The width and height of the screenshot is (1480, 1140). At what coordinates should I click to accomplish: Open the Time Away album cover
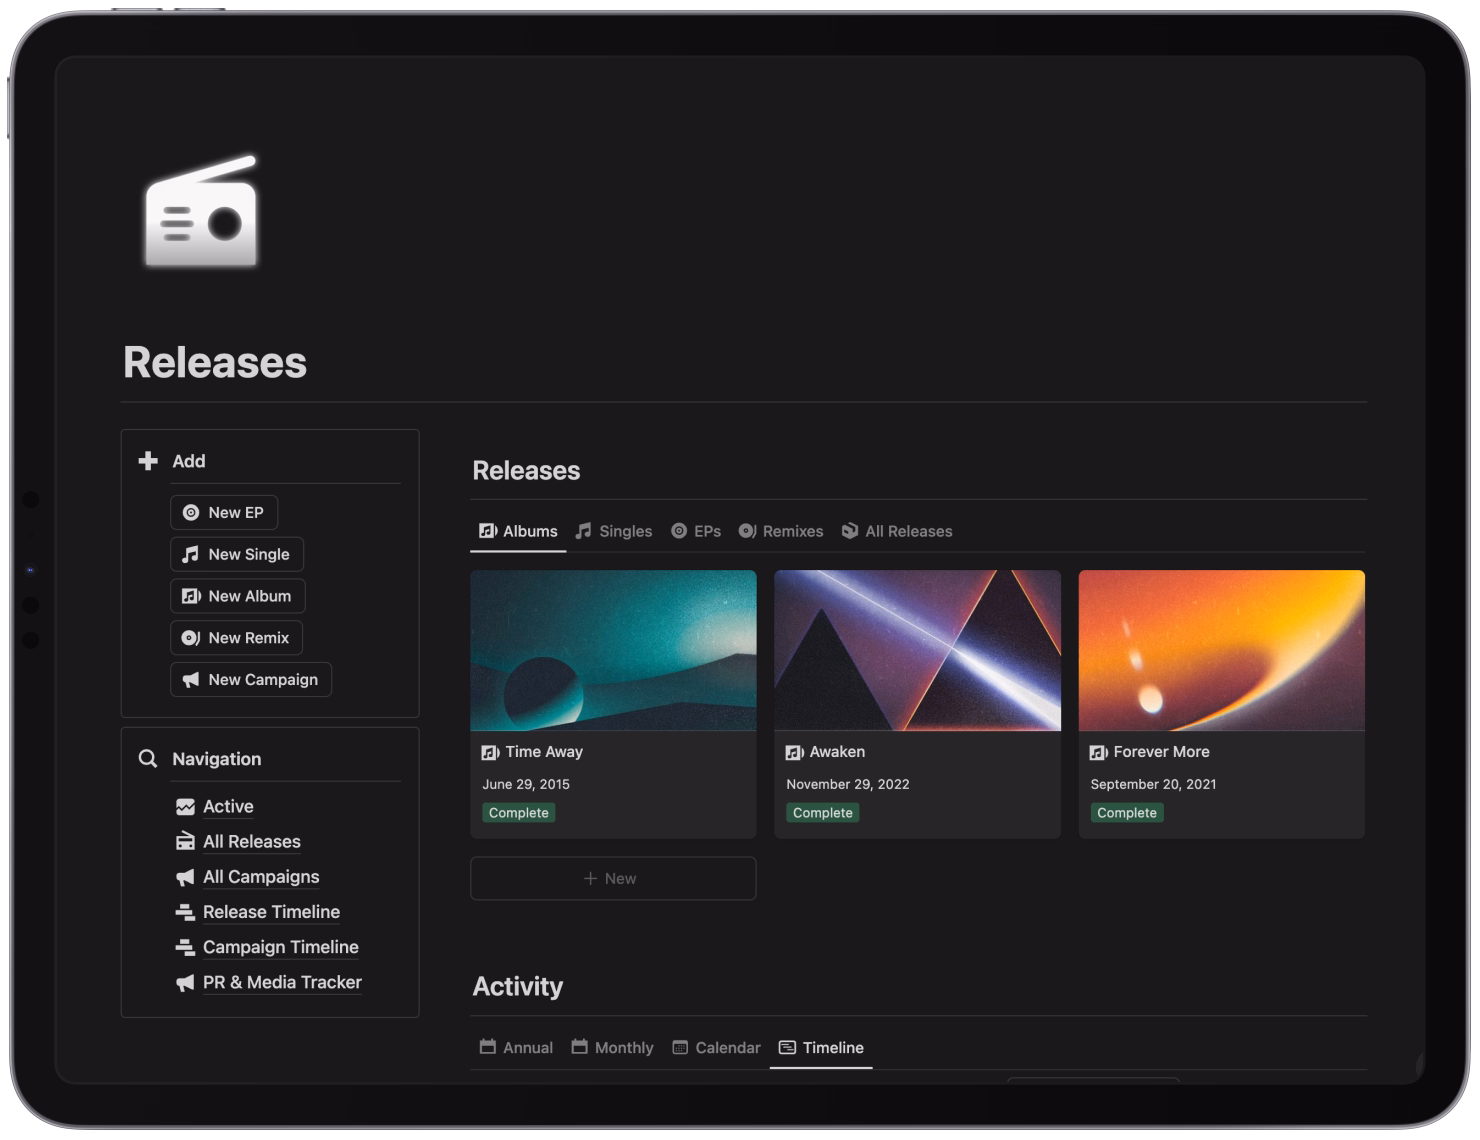[613, 650]
